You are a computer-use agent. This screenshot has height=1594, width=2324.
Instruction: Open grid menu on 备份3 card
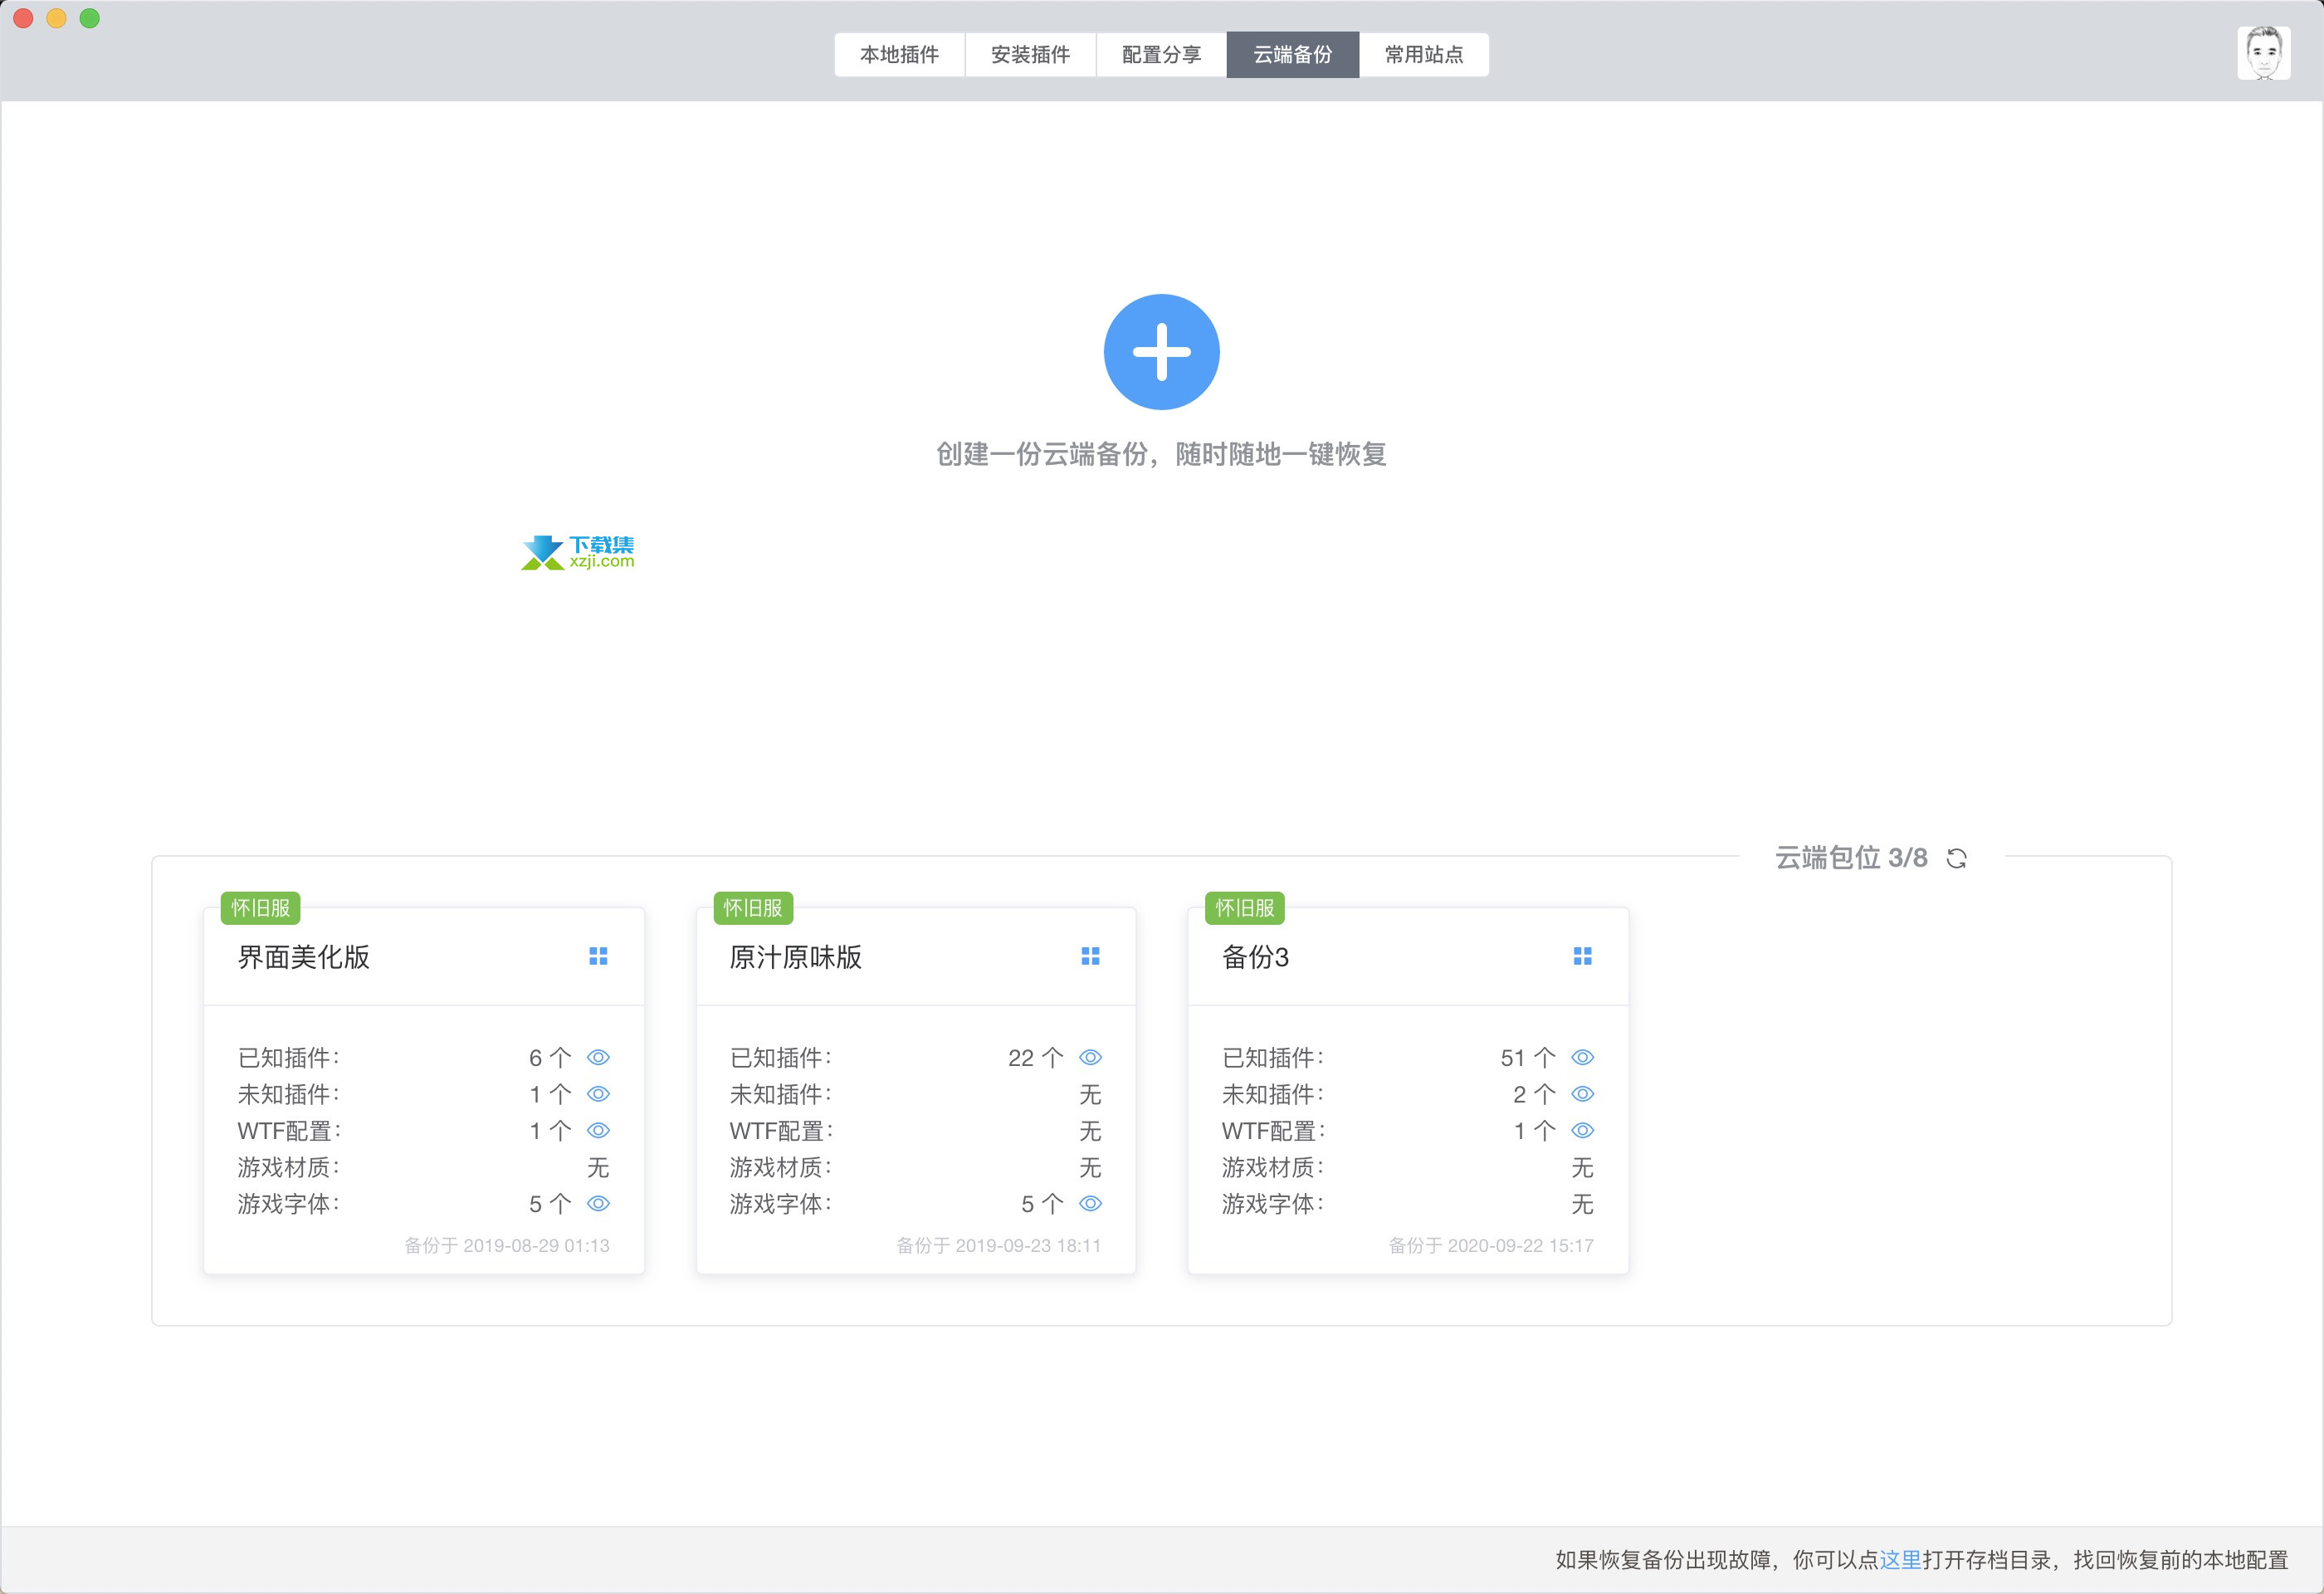tap(1582, 956)
